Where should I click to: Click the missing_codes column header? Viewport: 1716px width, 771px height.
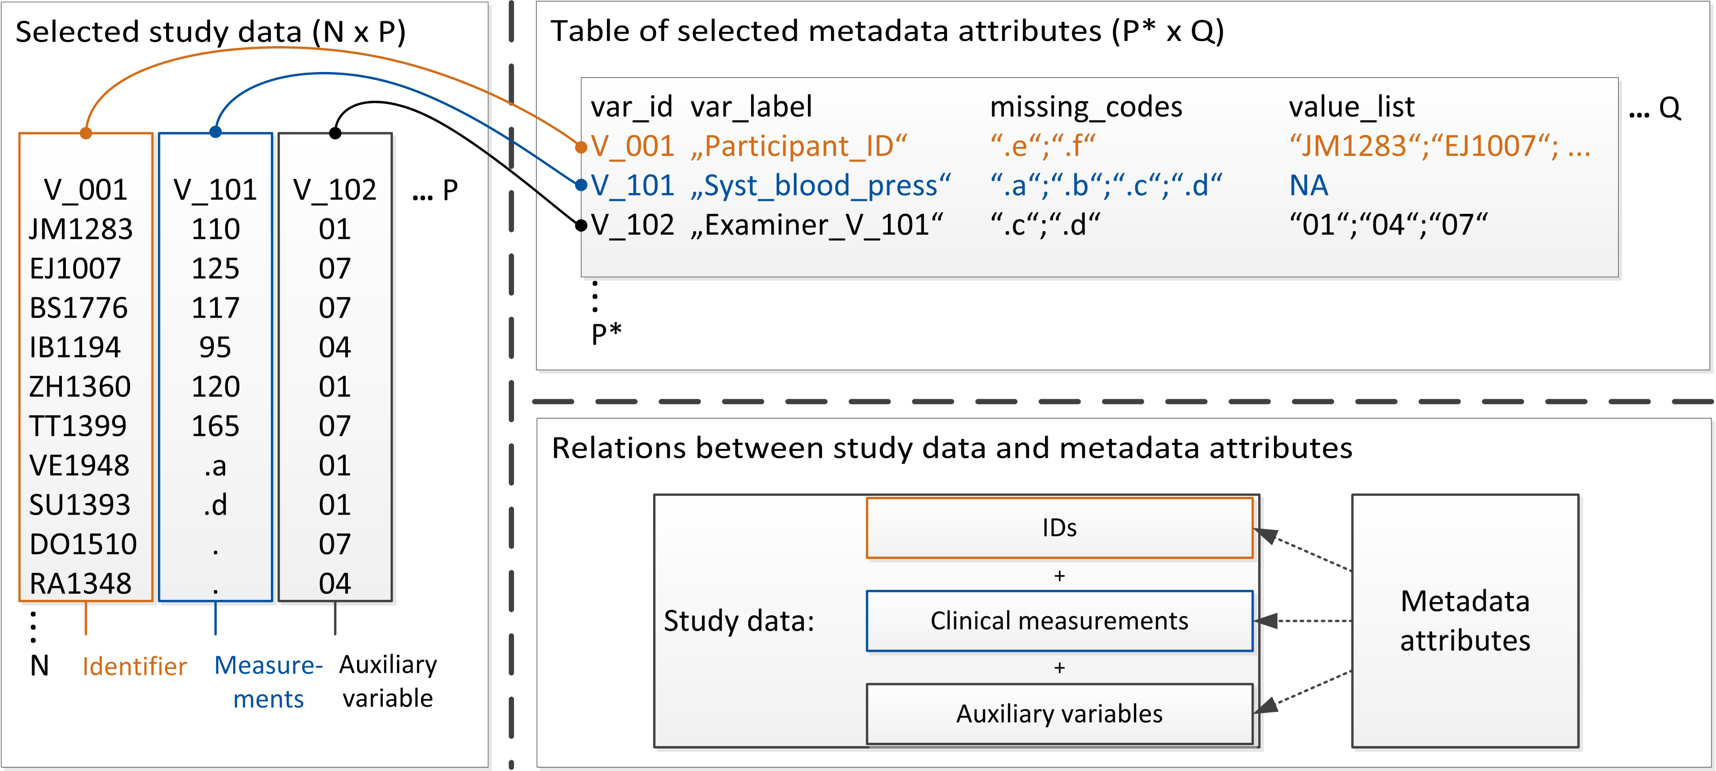1086,107
